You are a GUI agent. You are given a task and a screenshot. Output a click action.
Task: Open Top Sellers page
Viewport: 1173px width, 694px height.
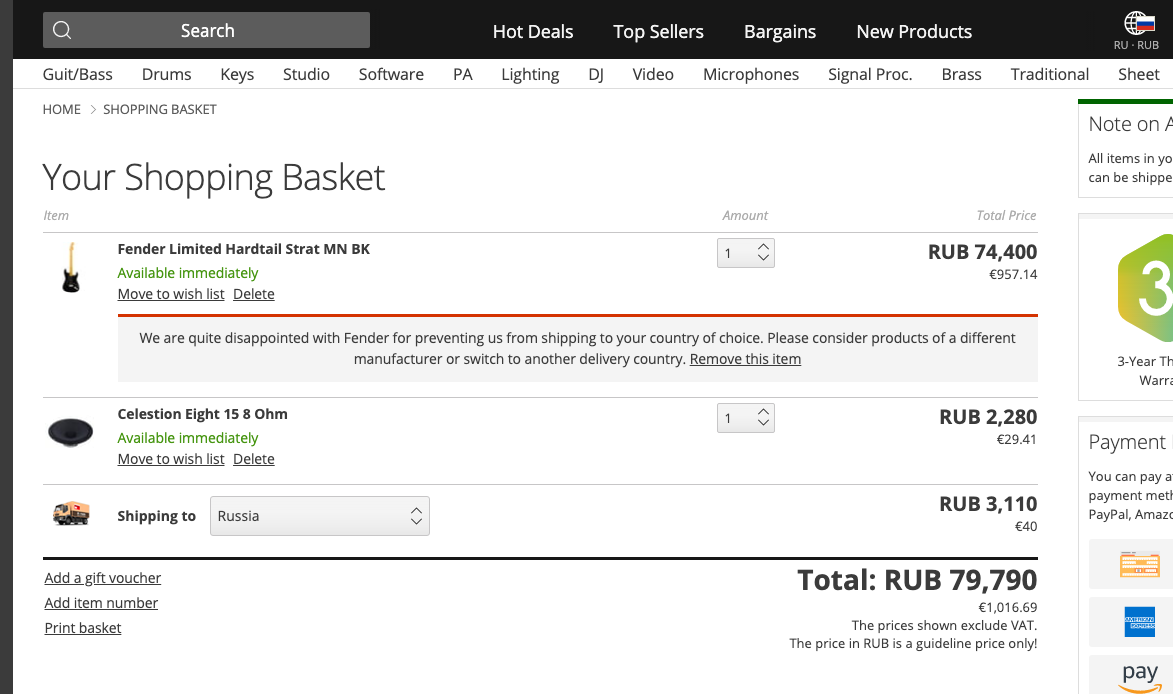(658, 31)
